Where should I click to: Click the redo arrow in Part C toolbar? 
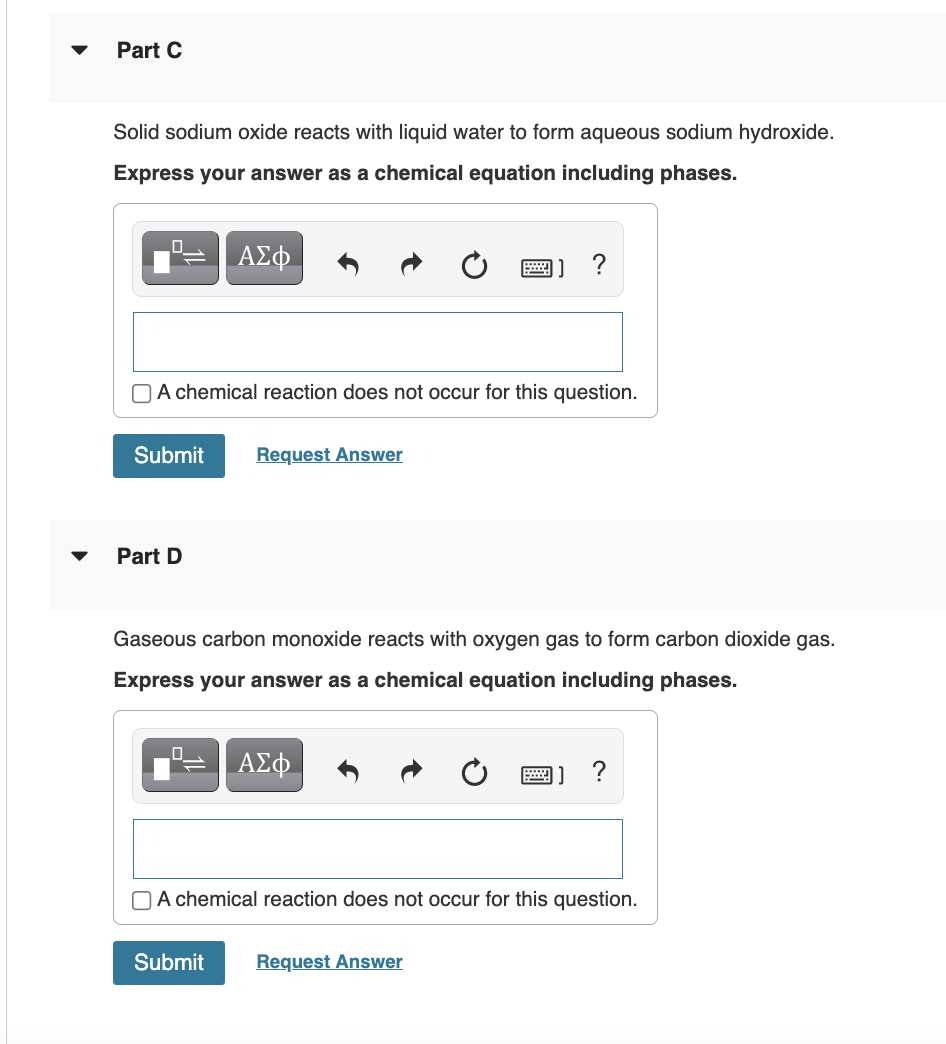411,265
